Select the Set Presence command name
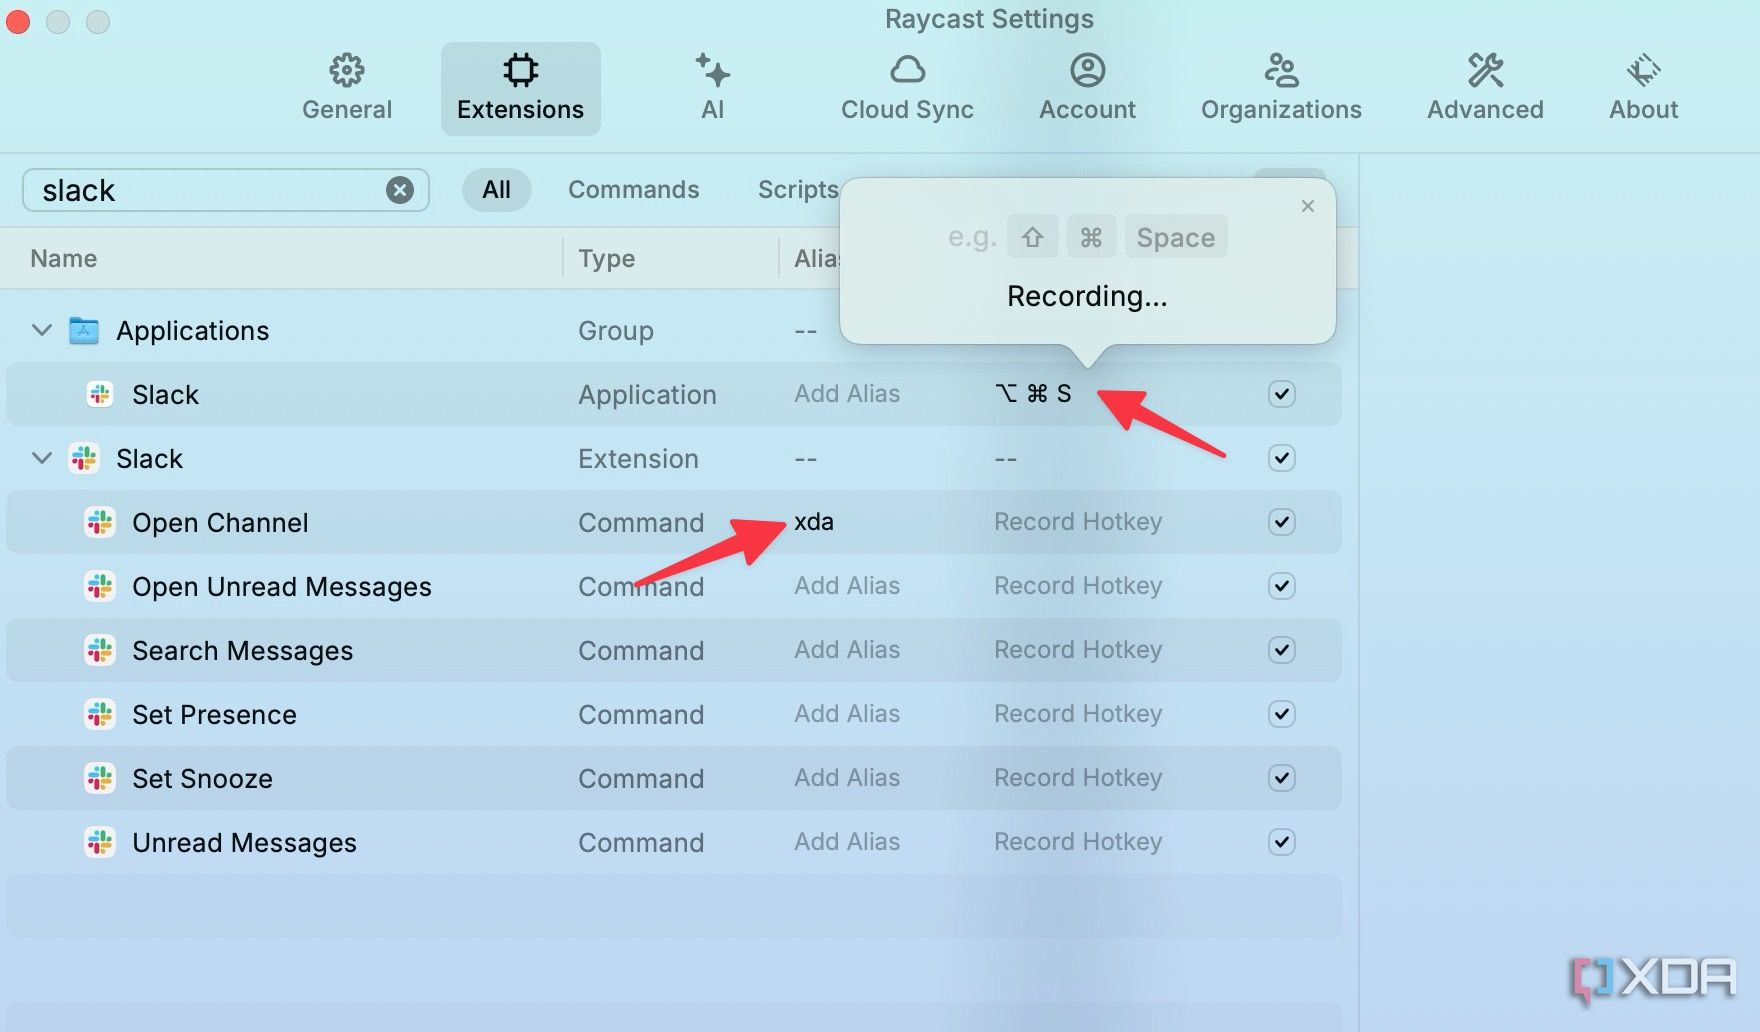1760x1032 pixels. (214, 715)
